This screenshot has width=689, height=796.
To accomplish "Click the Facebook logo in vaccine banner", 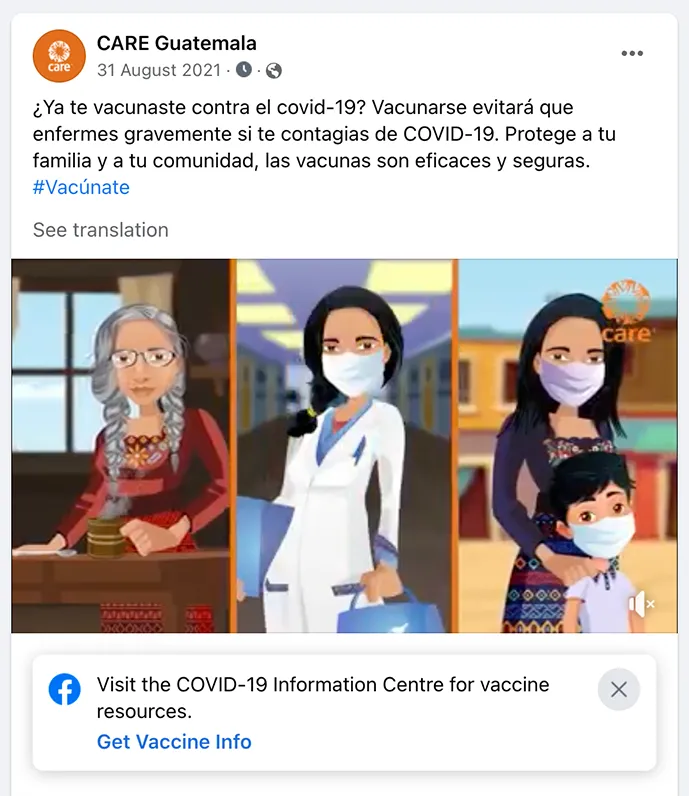I will pos(64,689).
